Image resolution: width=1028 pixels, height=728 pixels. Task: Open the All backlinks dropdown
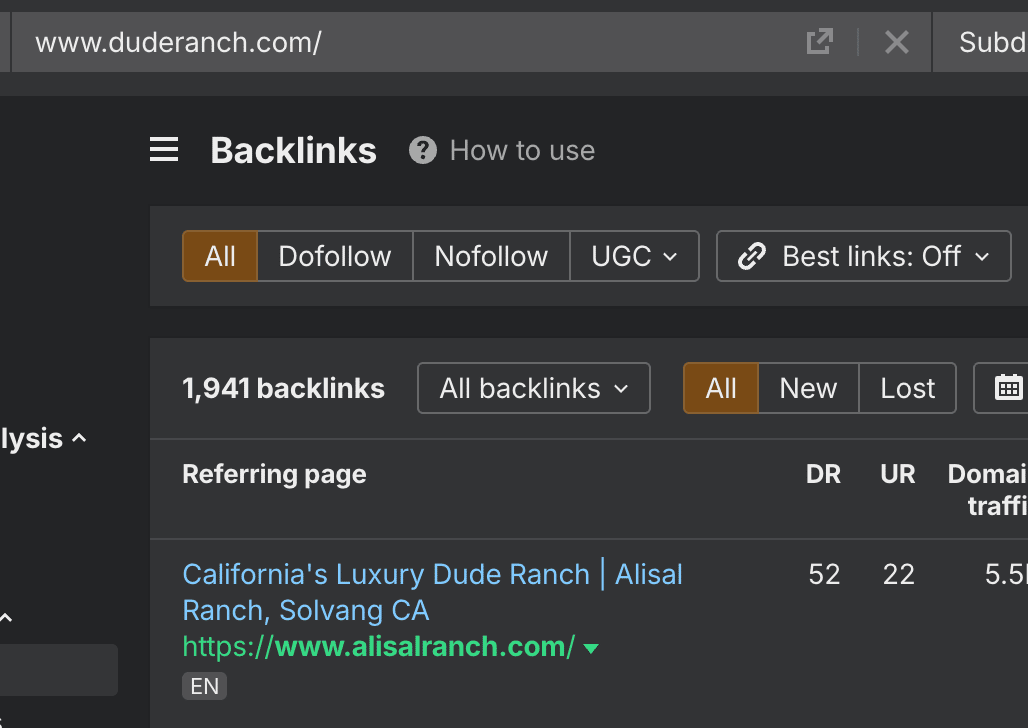tap(534, 388)
